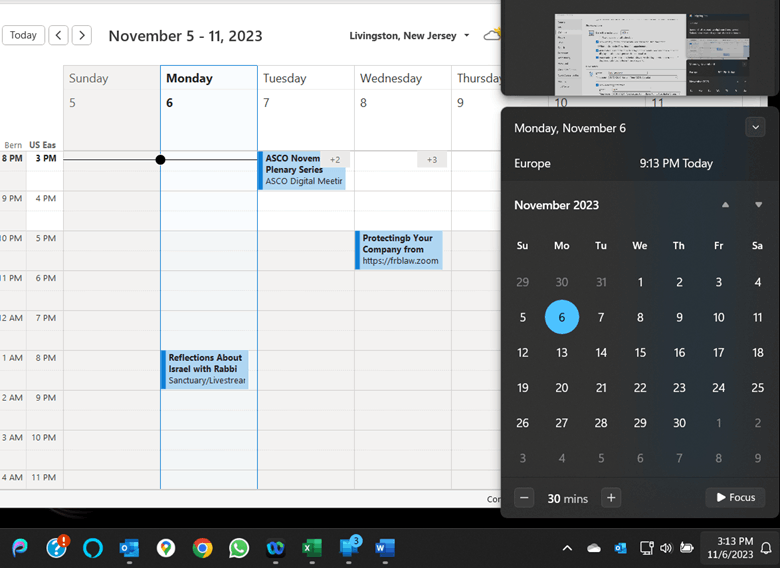Image resolution: width=780 pixels, height=568 pixels.
Task: Open notifications bell icon
Action: pos(767,548)
